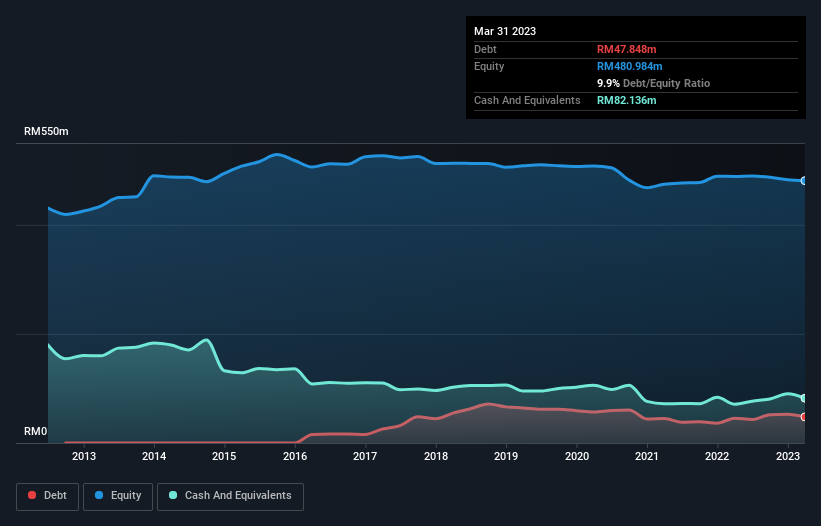Image resolution: width=821 pixels, height=526 pixels.
Task: Toggle the Cash And Equivalents legend button
Action: 230,496
